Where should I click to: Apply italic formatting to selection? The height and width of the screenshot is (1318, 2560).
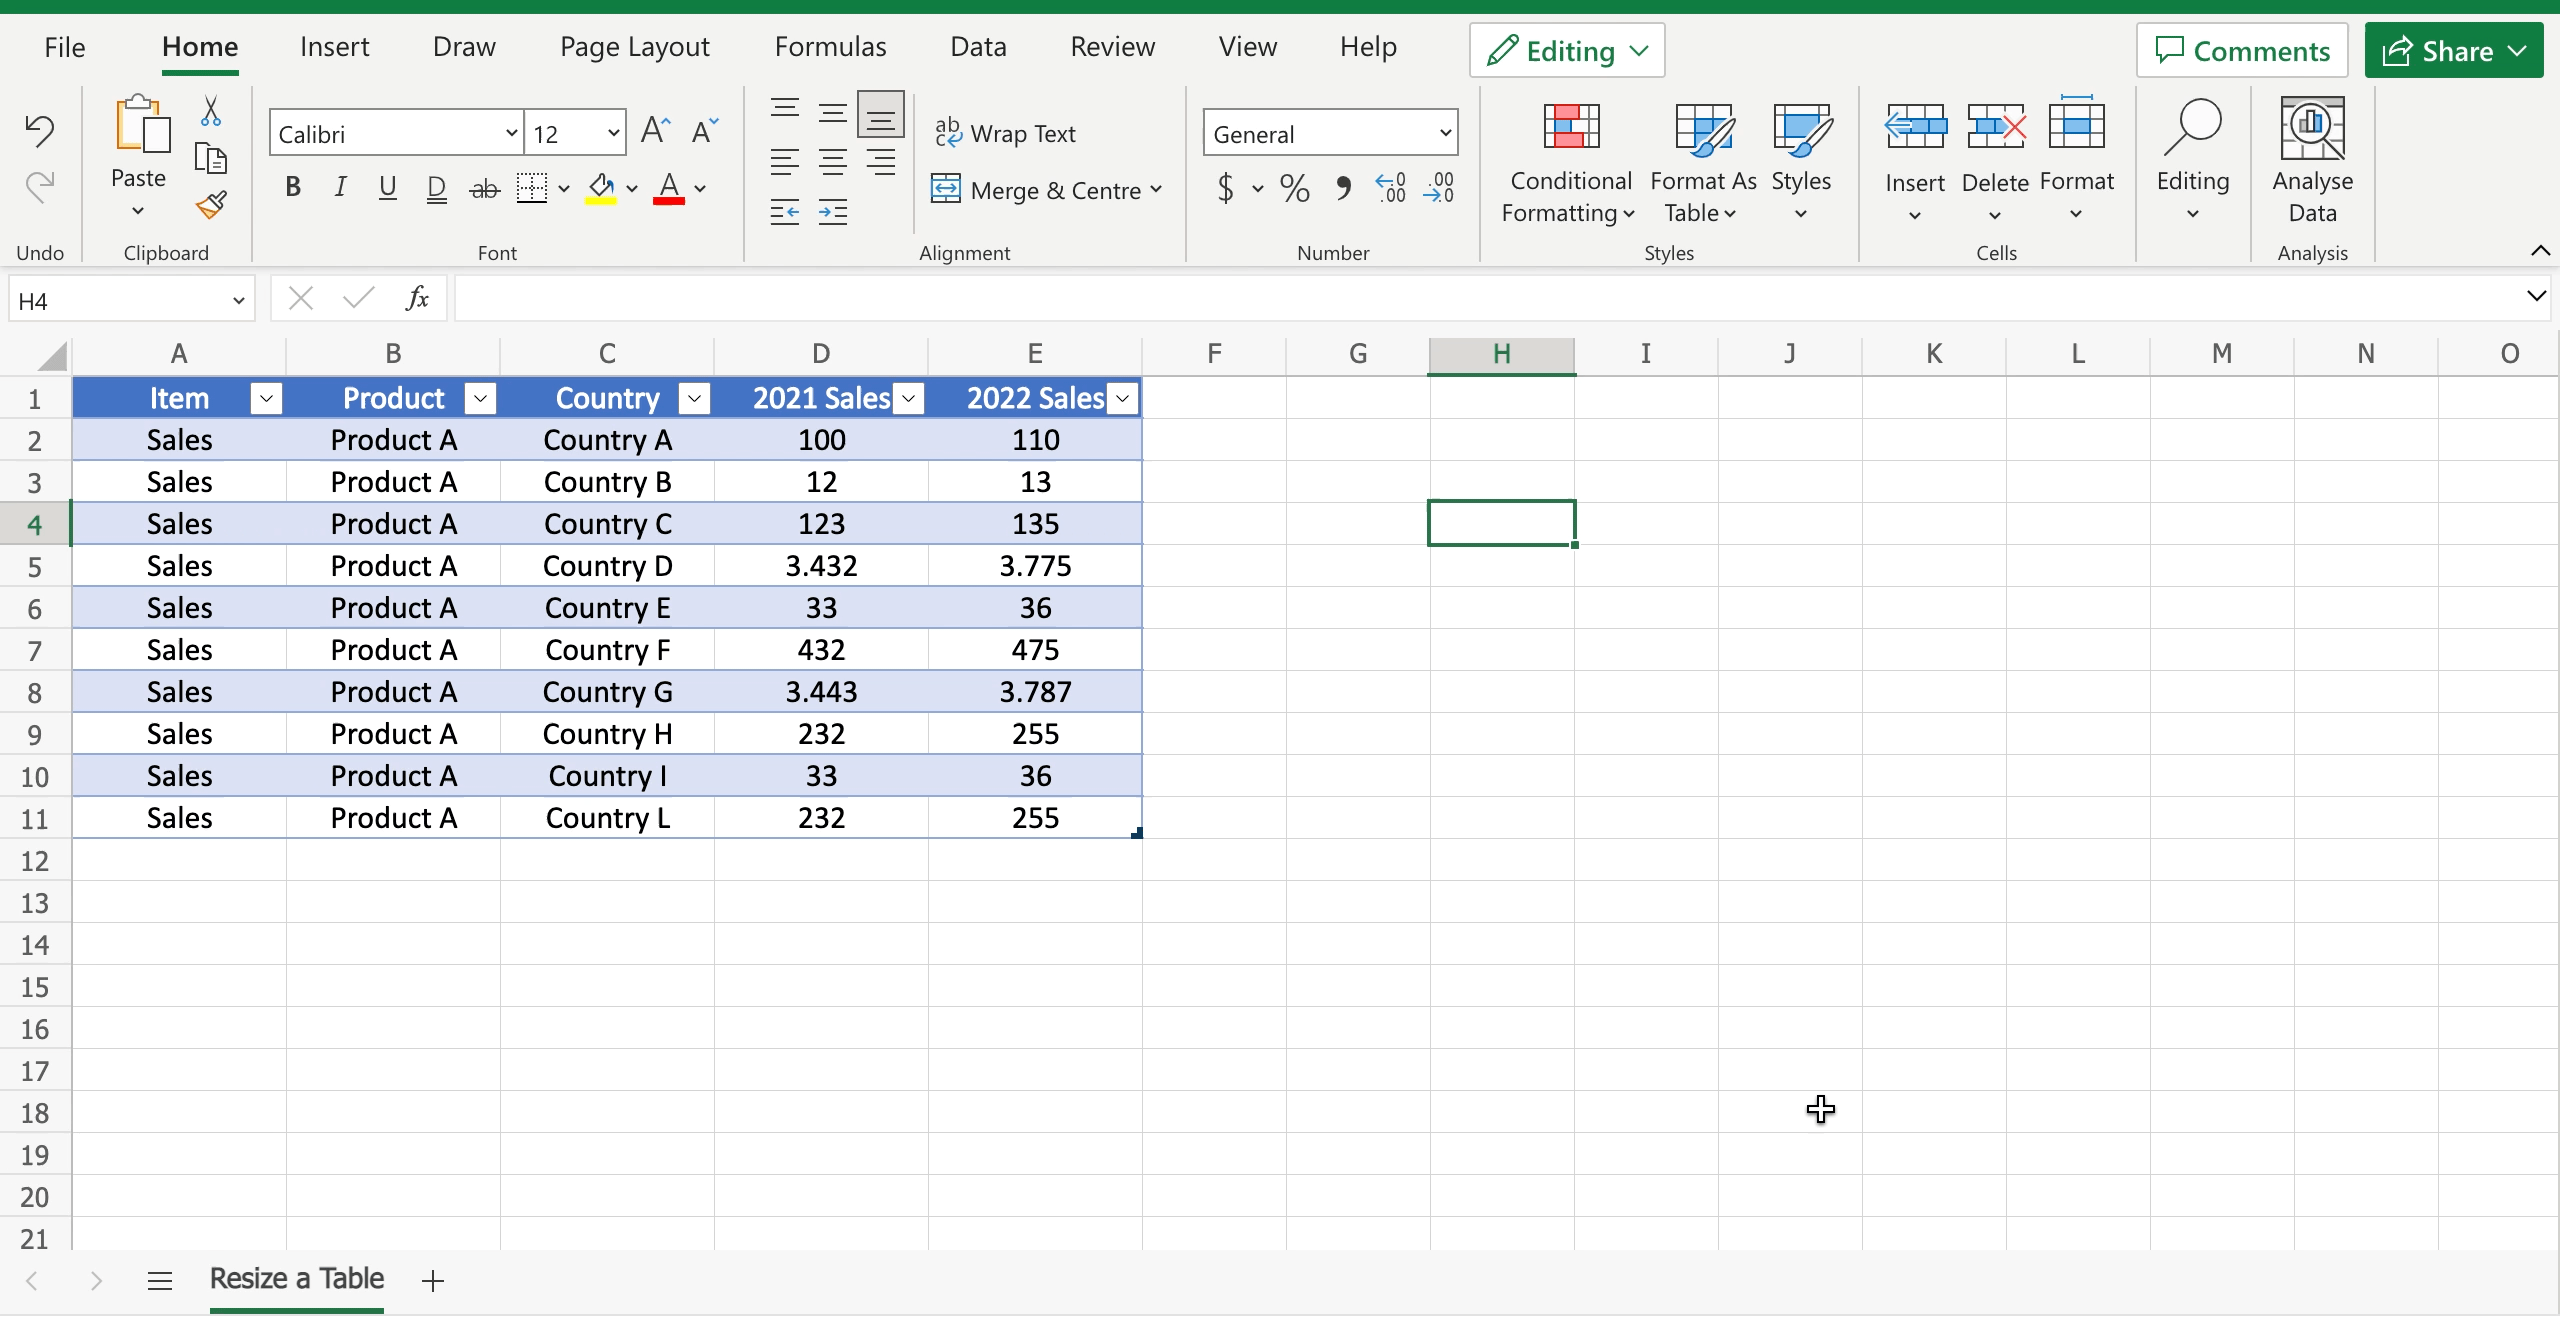click(339, 188)
